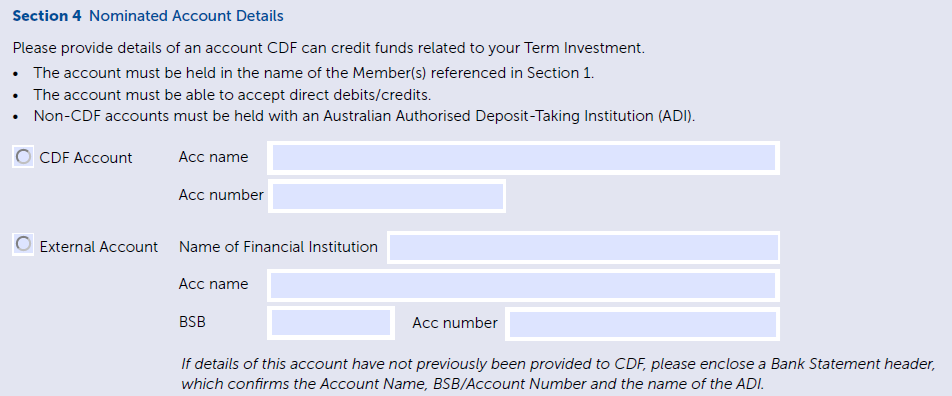Select the External Account radio button

(23, 245)
